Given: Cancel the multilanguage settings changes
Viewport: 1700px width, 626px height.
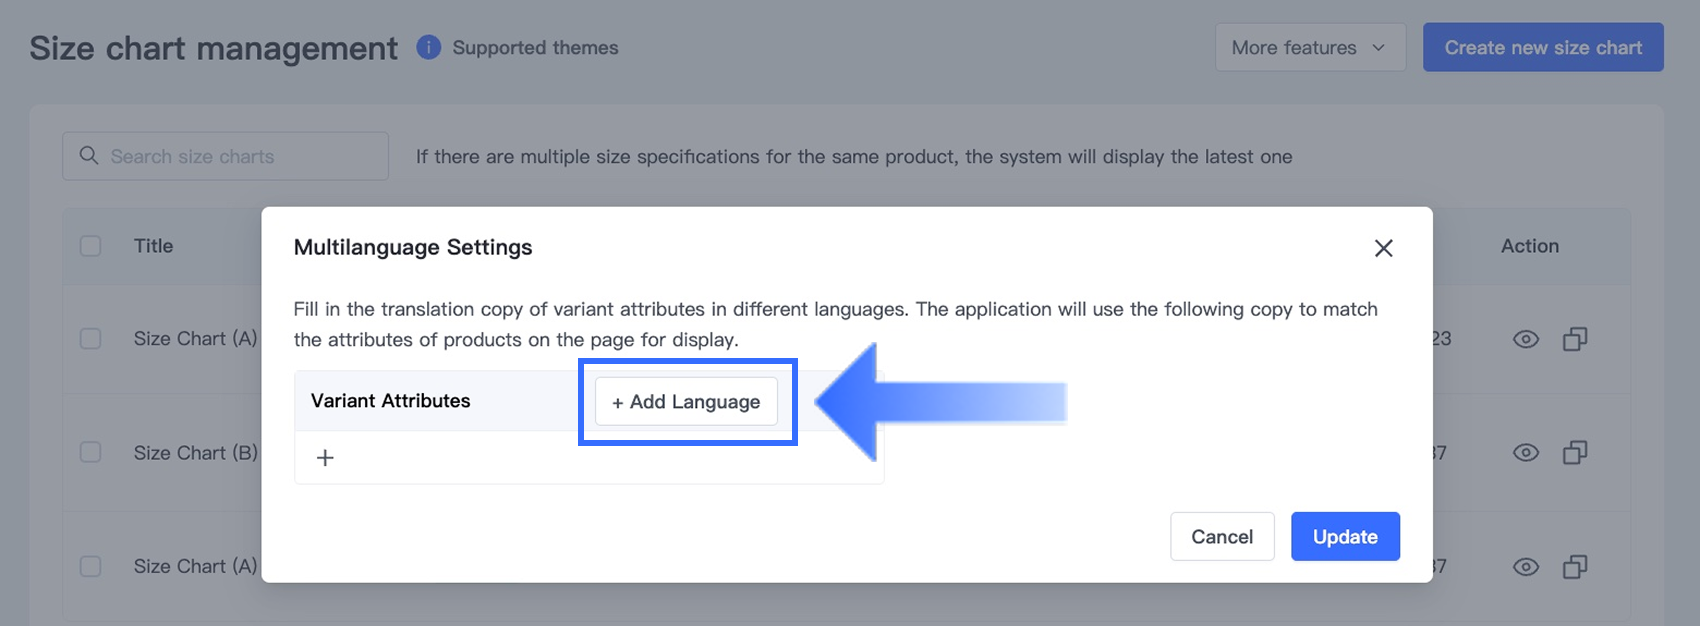Looking at the screenshot, I should tap(1221, 537).
